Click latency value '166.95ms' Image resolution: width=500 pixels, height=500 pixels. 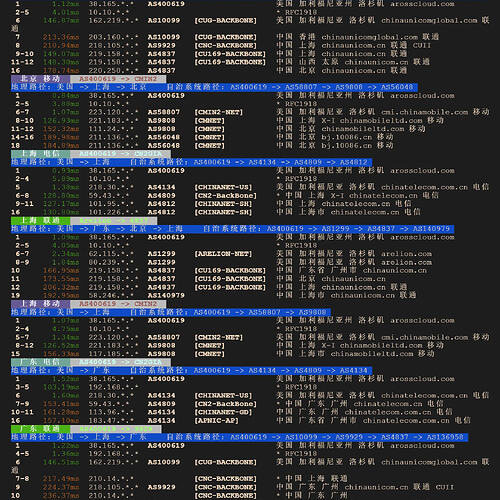click(x=61, y=270)
